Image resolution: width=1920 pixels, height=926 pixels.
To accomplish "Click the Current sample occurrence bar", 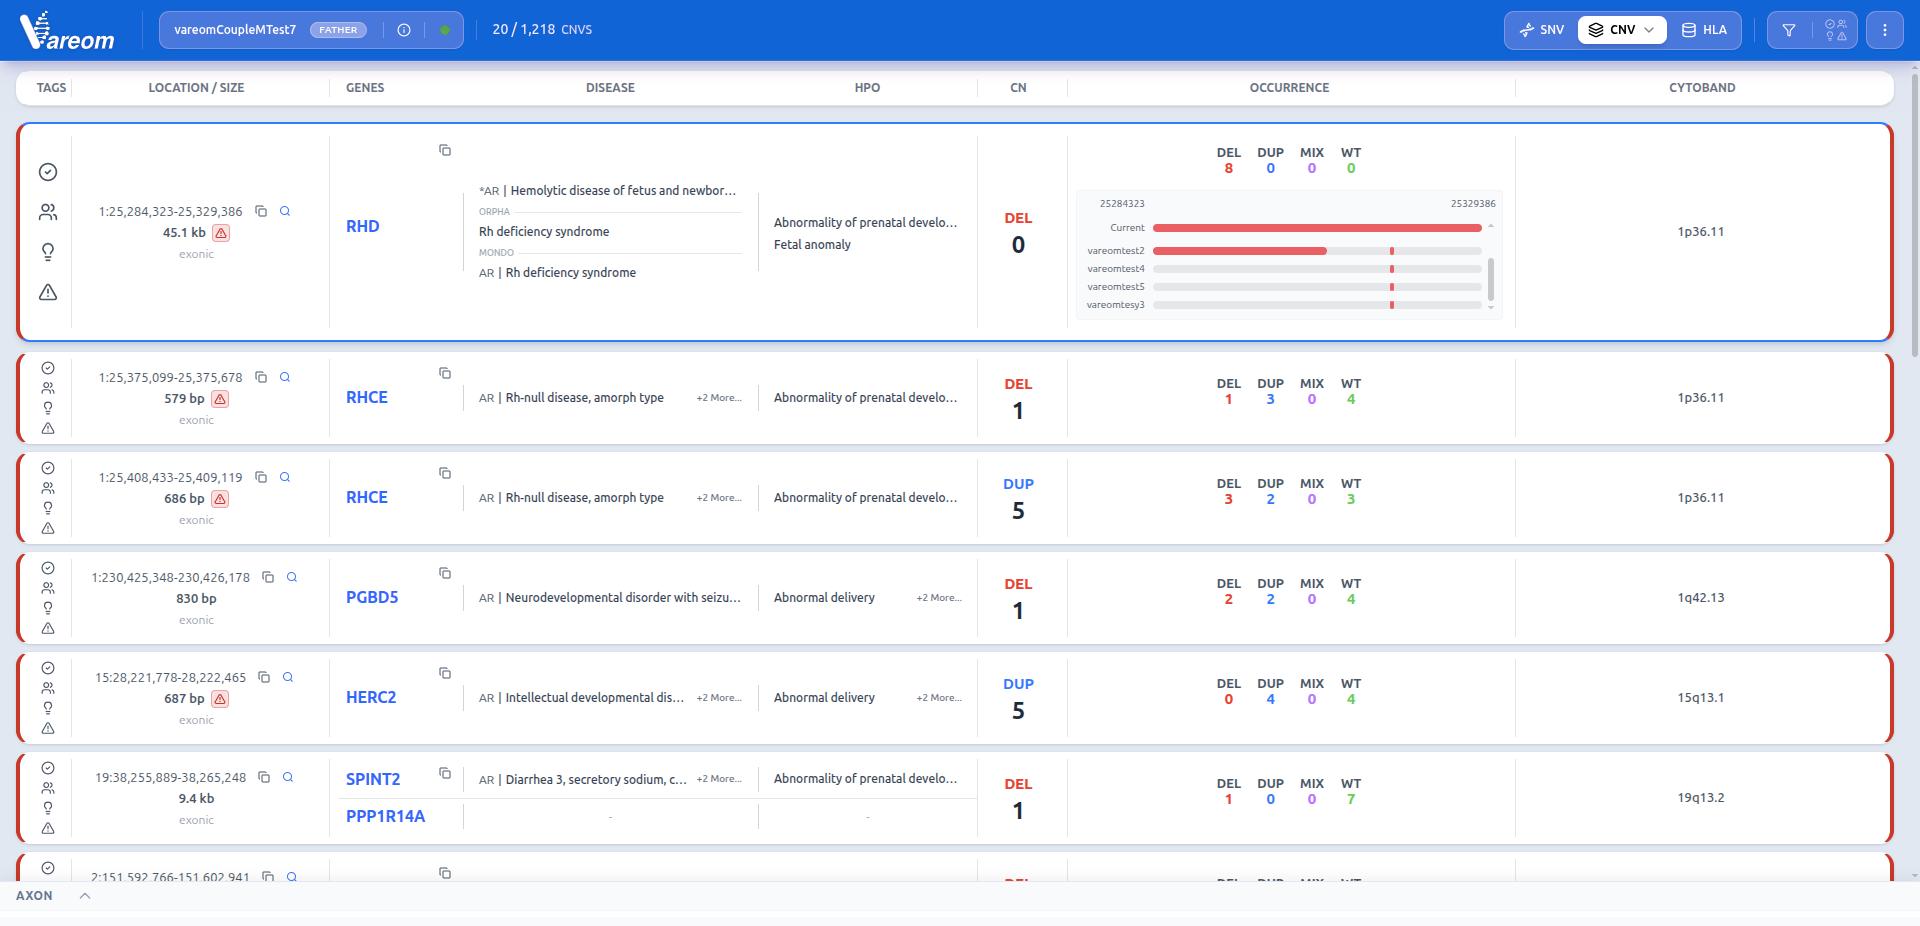I will click(1317, 228).
